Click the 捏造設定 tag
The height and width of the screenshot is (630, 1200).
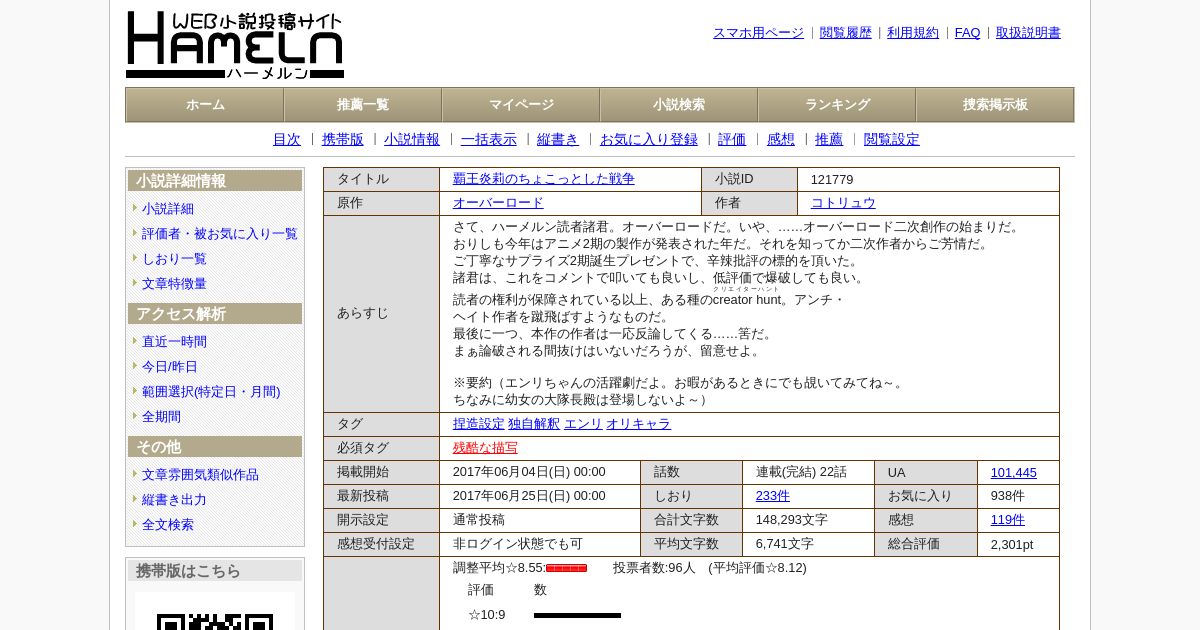point(479,424)
